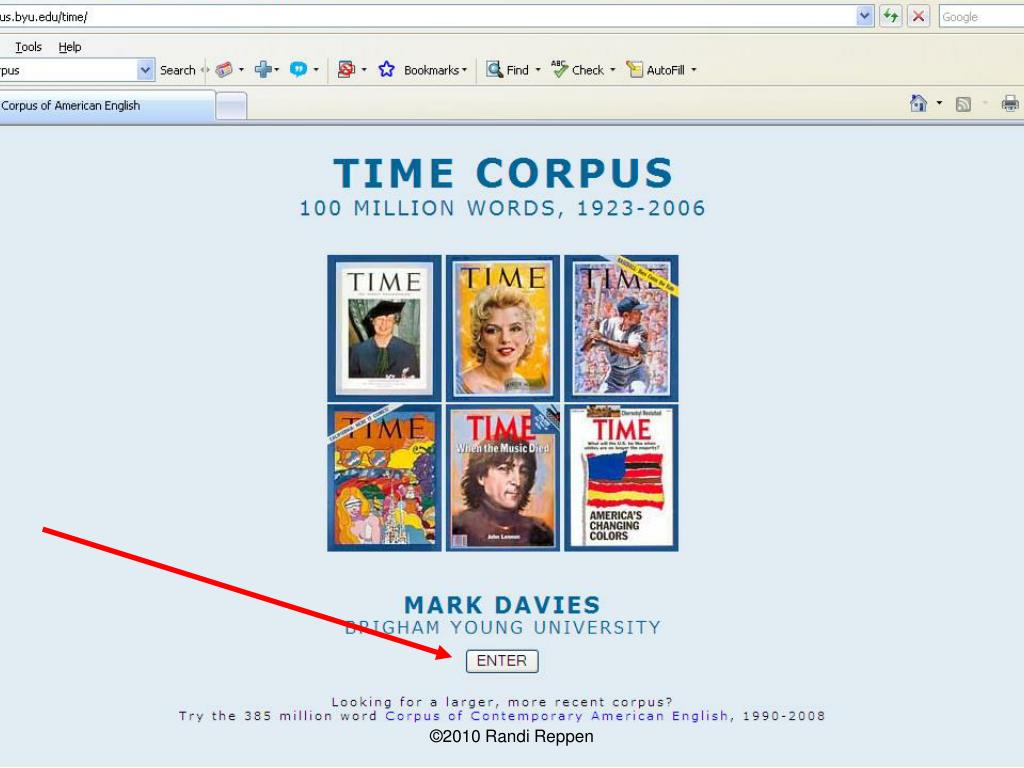This screenshot has height=768, width=1024.
Task: Click the MARK DAVIES name text
Action: (x=502, y=605)
